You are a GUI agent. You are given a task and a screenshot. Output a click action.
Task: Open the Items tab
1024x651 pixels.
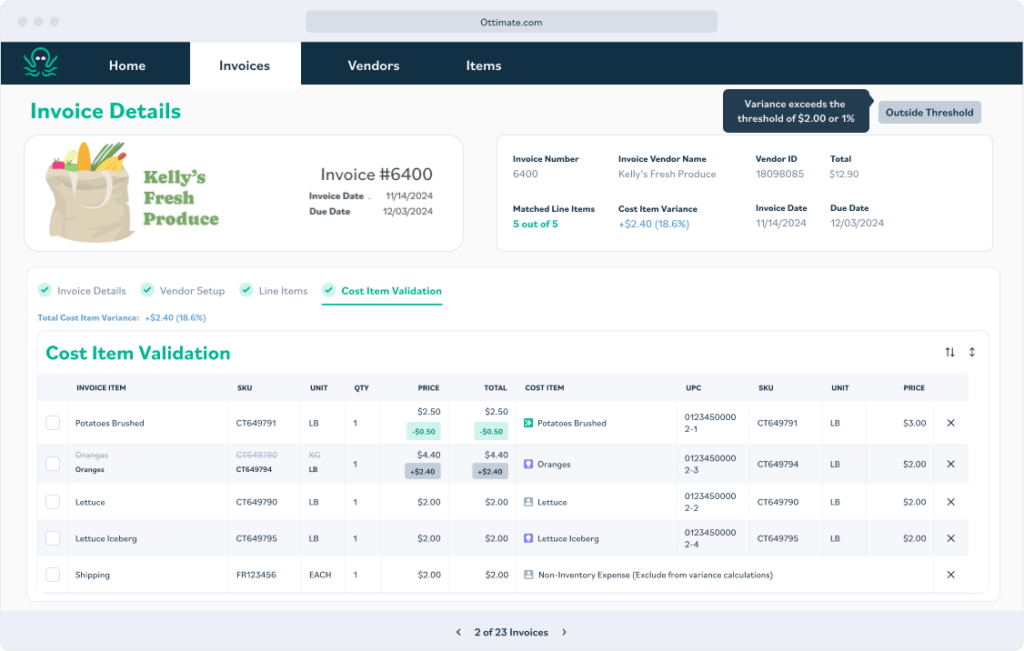point(483,65)
